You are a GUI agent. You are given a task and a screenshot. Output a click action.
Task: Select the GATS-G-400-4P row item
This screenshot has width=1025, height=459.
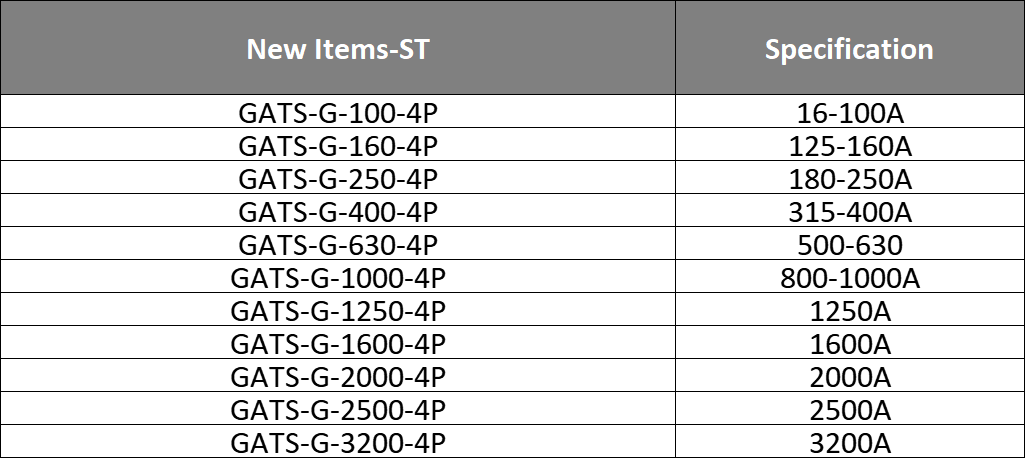[338, 212]
